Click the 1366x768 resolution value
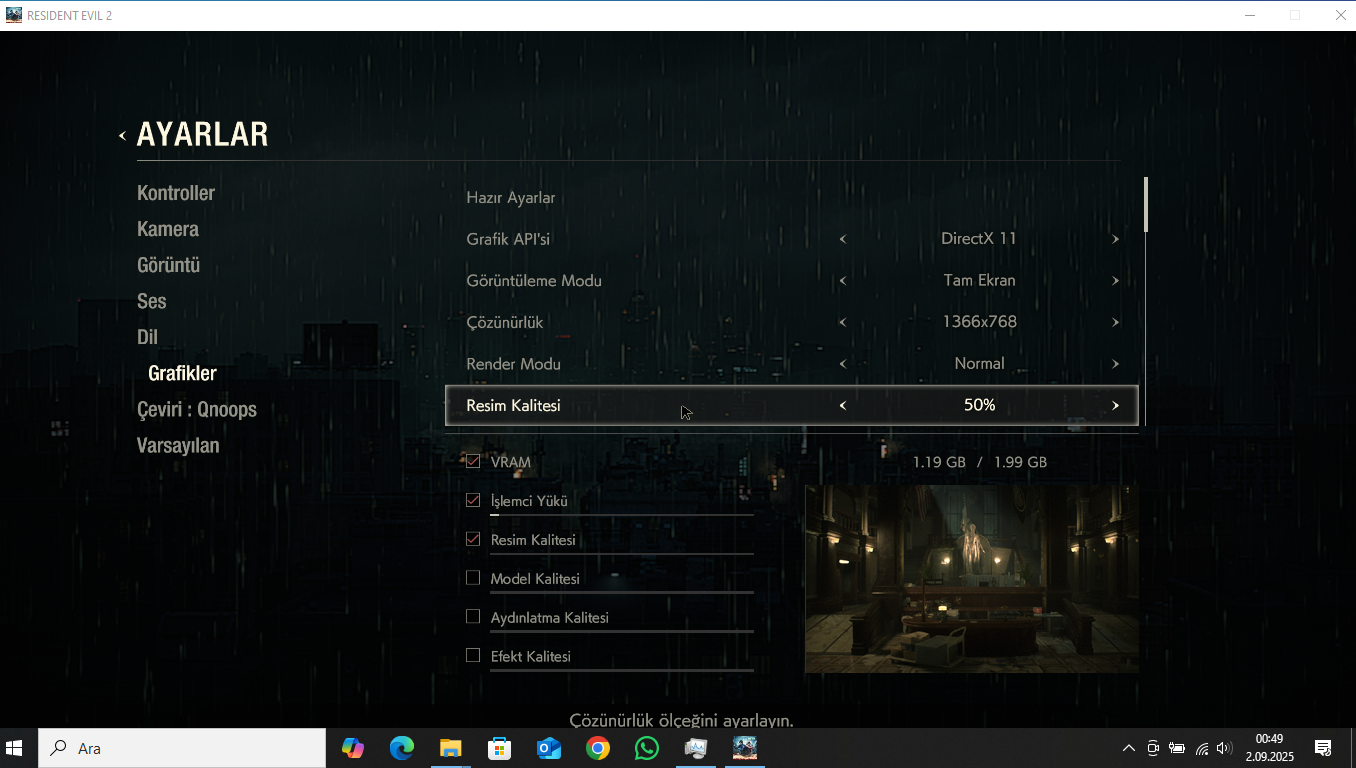This screenshot has height=768, width=1356. pos(979,322)
